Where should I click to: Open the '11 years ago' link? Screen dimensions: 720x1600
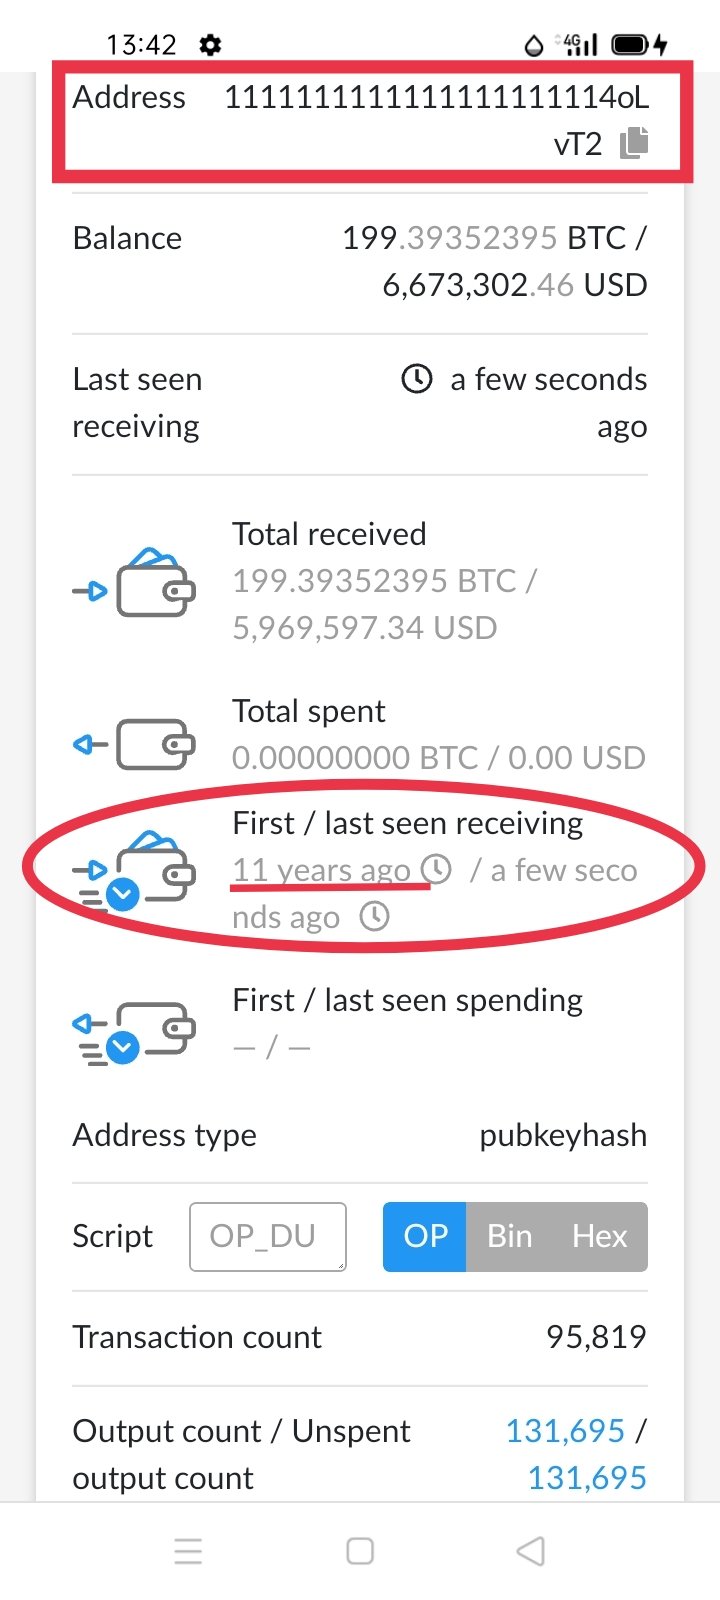tap(320, 869)
